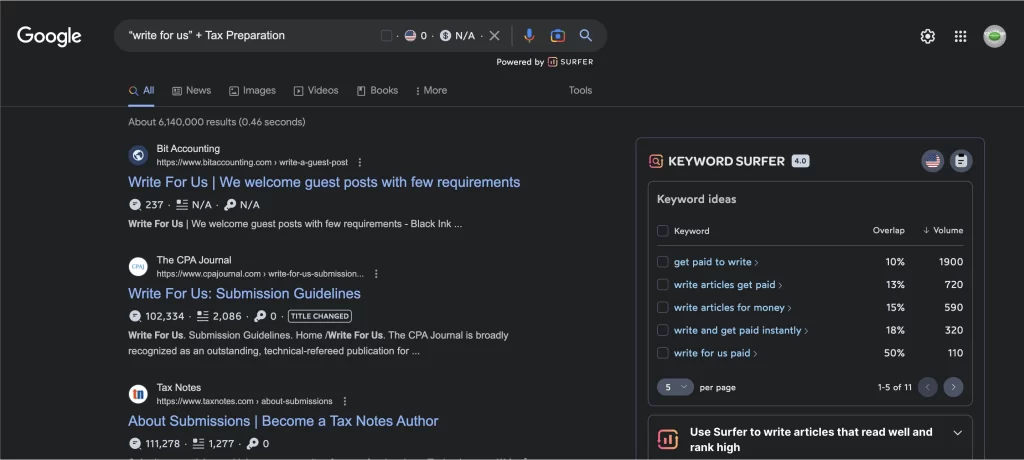Viewport: 1024px width, 460px height.
Task: Click the CPA Journal favicon
Action: (138, 267)
